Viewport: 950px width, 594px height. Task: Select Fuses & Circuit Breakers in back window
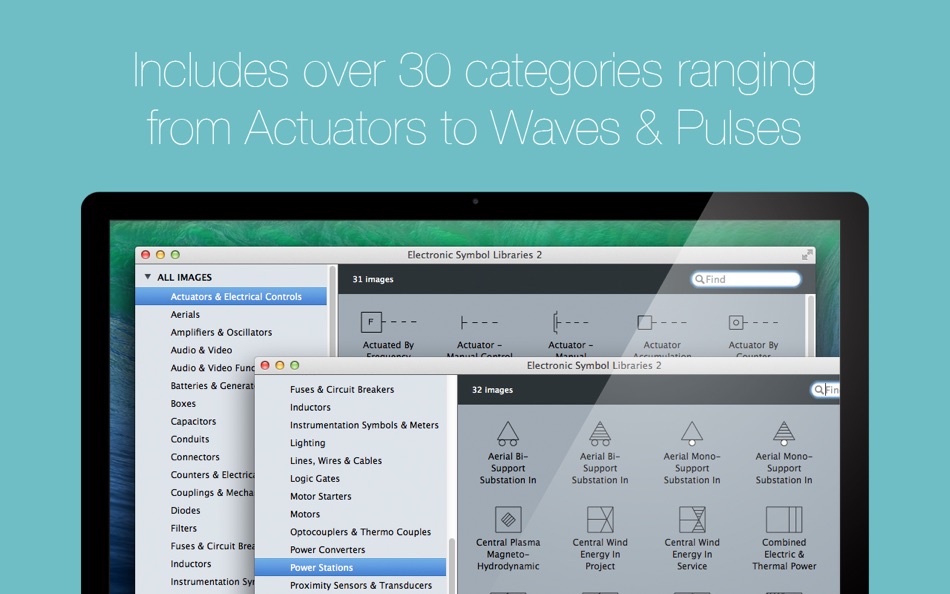pos(212,546)
